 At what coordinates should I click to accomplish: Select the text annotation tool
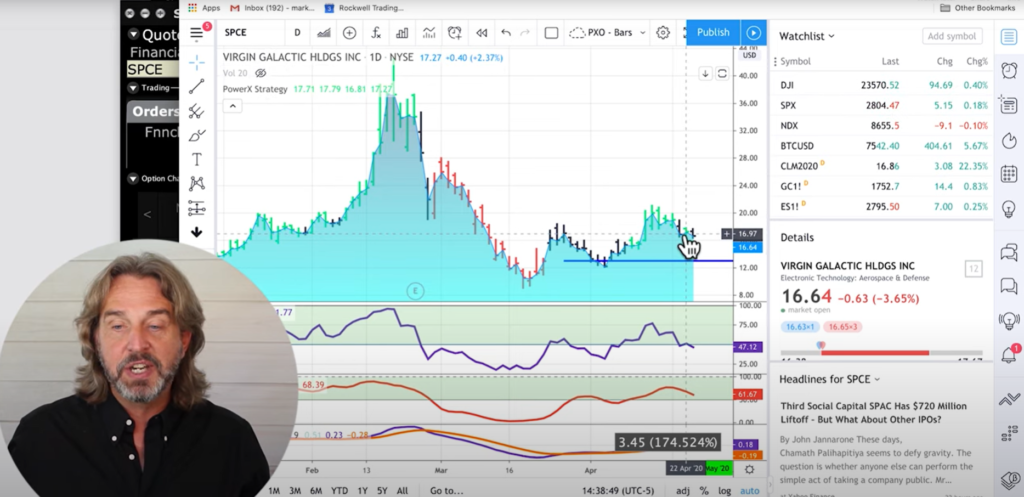197,159
